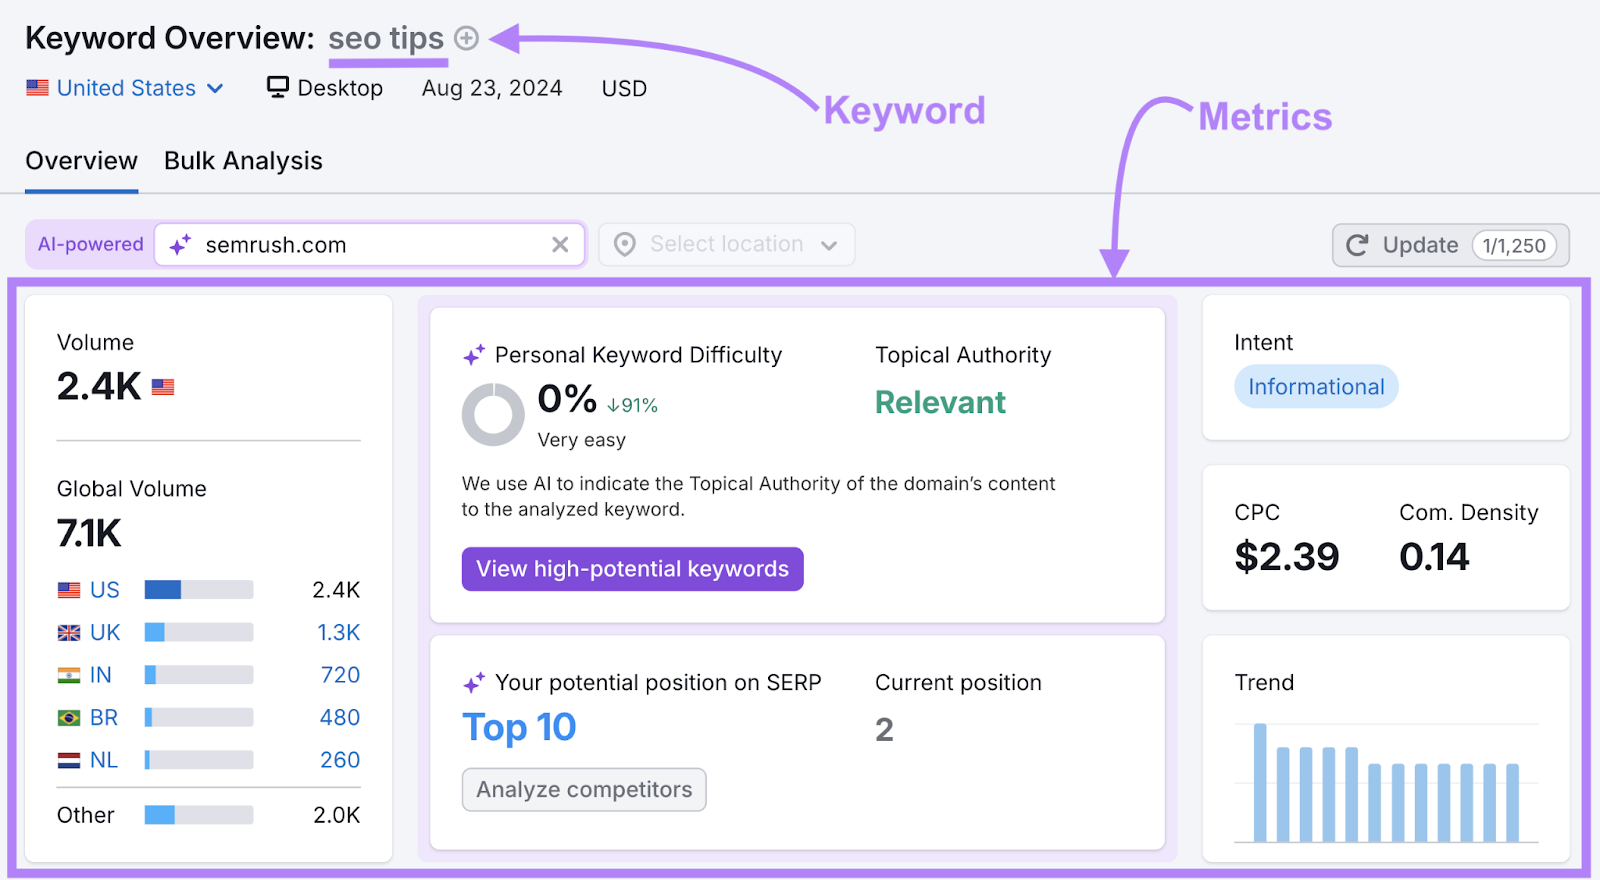1600x880 pixels.
Task: Click the sparkle icon beside Personal Keyword Difficulty
Action: point(473,354)
